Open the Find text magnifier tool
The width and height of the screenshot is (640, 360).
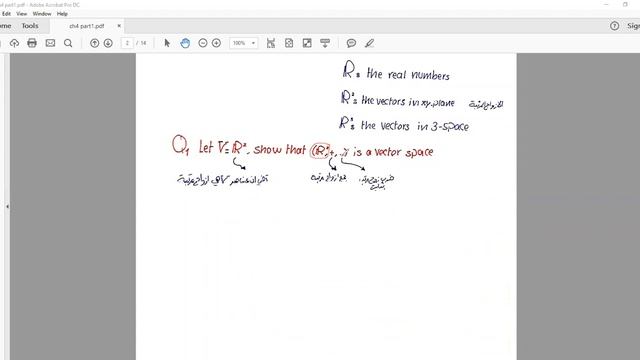[68, 43]
